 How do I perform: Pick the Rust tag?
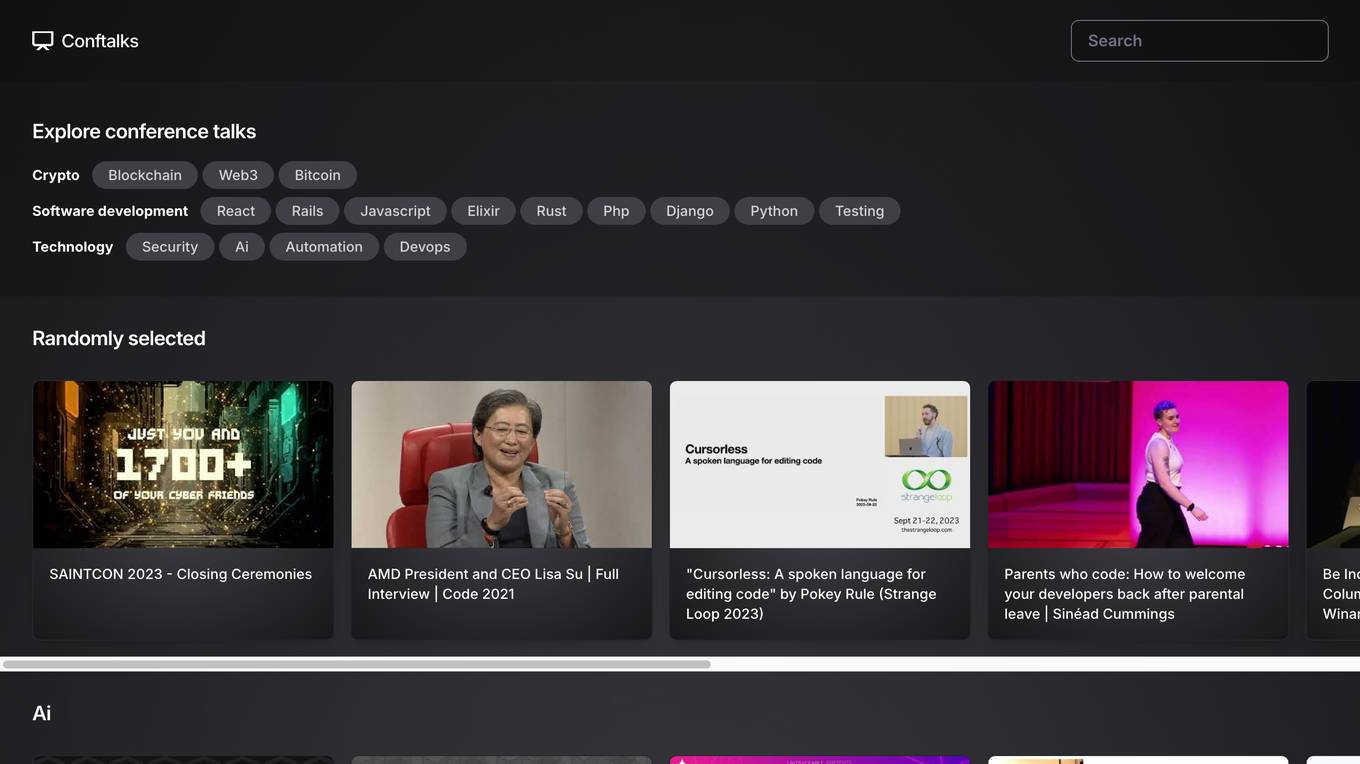coord(551,211)
